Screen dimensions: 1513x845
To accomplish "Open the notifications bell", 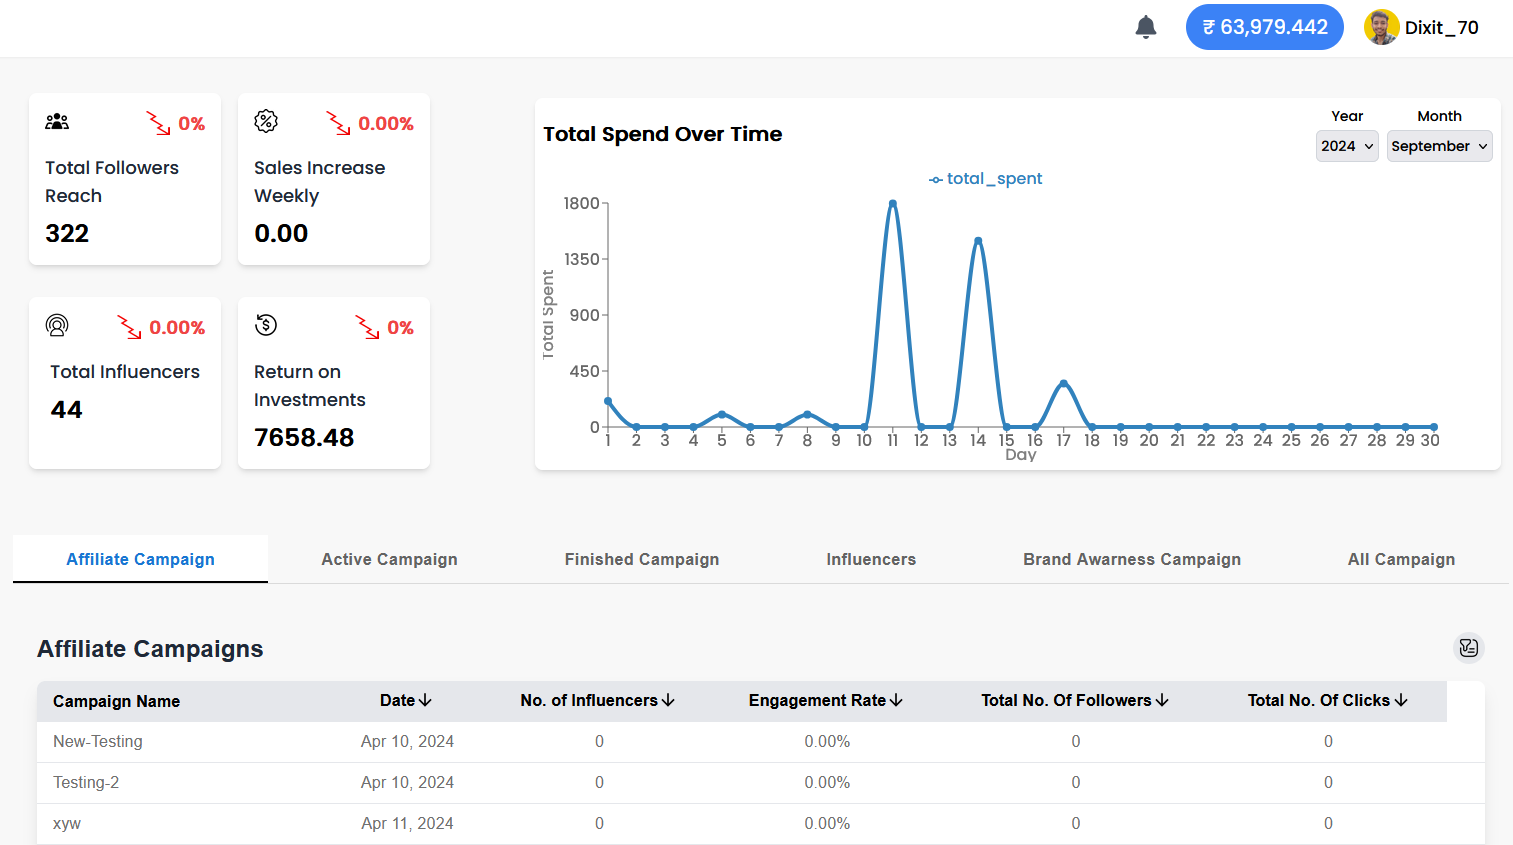I will click(x=1146, y=27).
